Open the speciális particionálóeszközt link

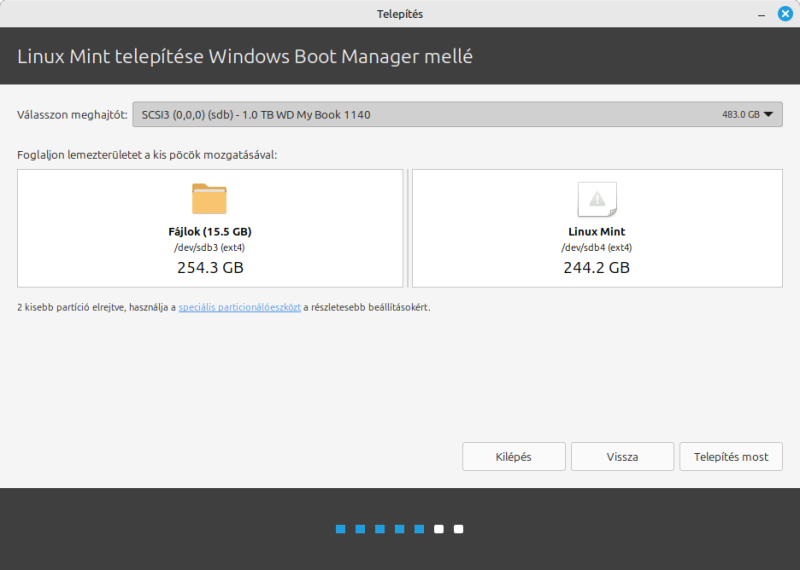[x=239, y=307]
